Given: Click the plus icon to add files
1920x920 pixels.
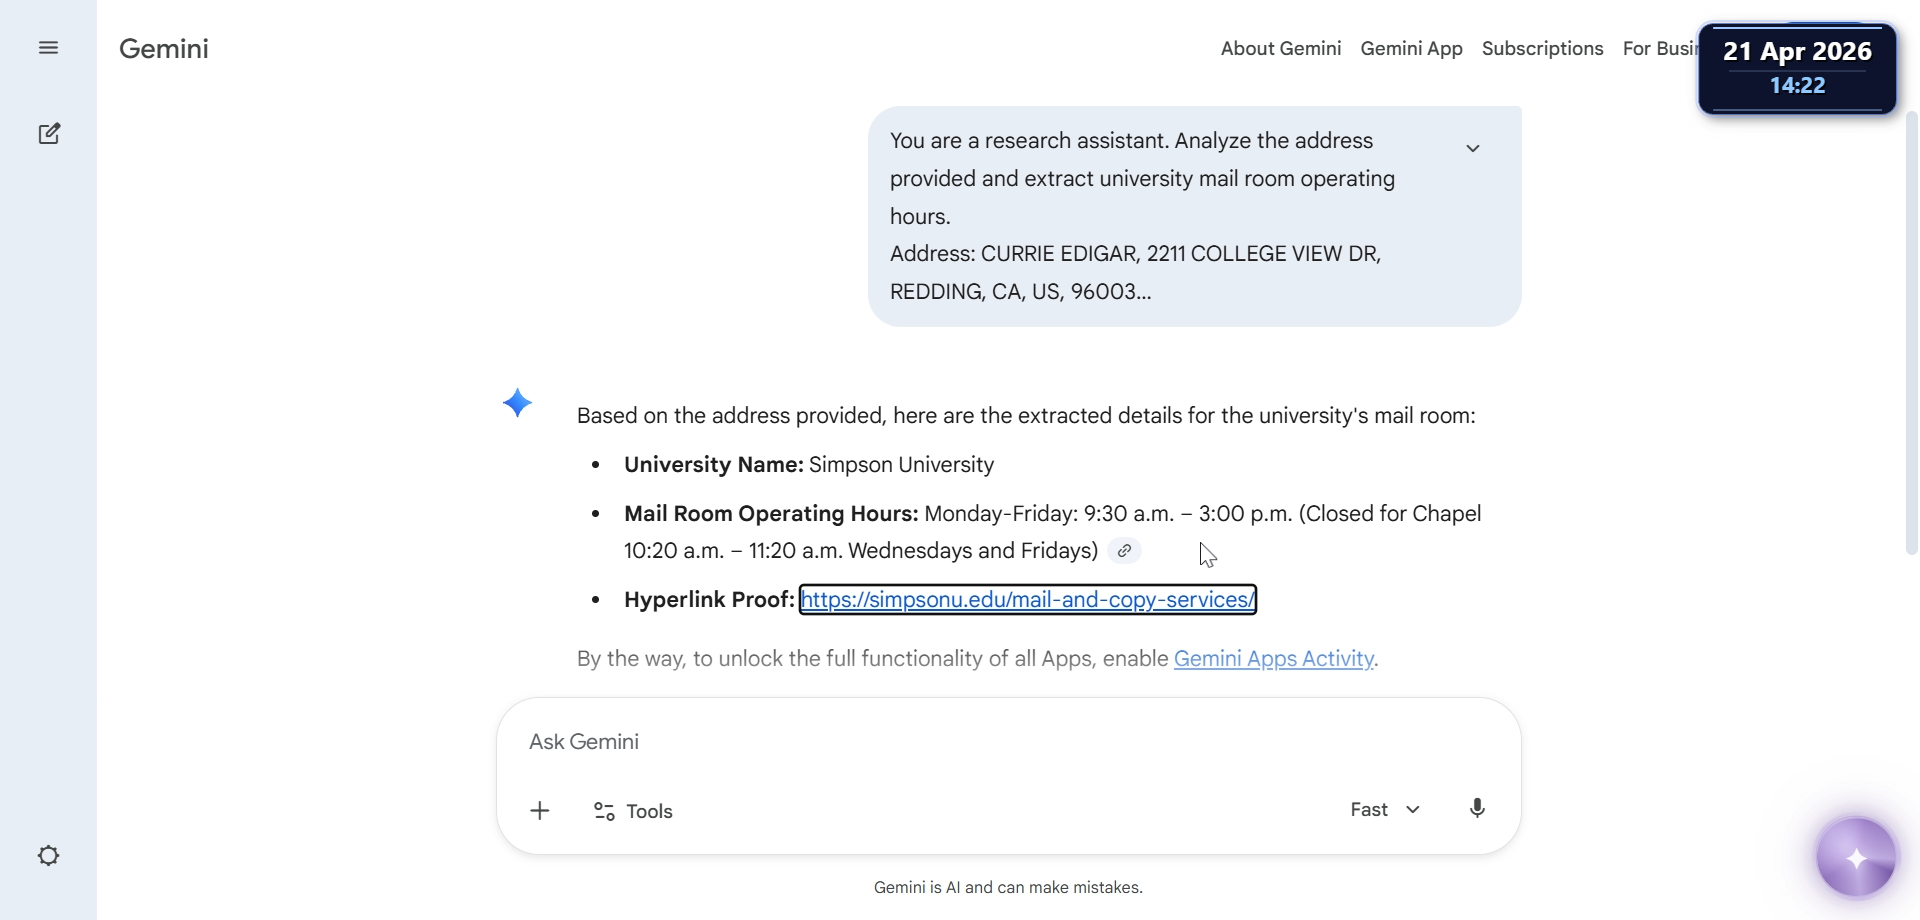Looking at the screenshot, I should click(540, 811).
